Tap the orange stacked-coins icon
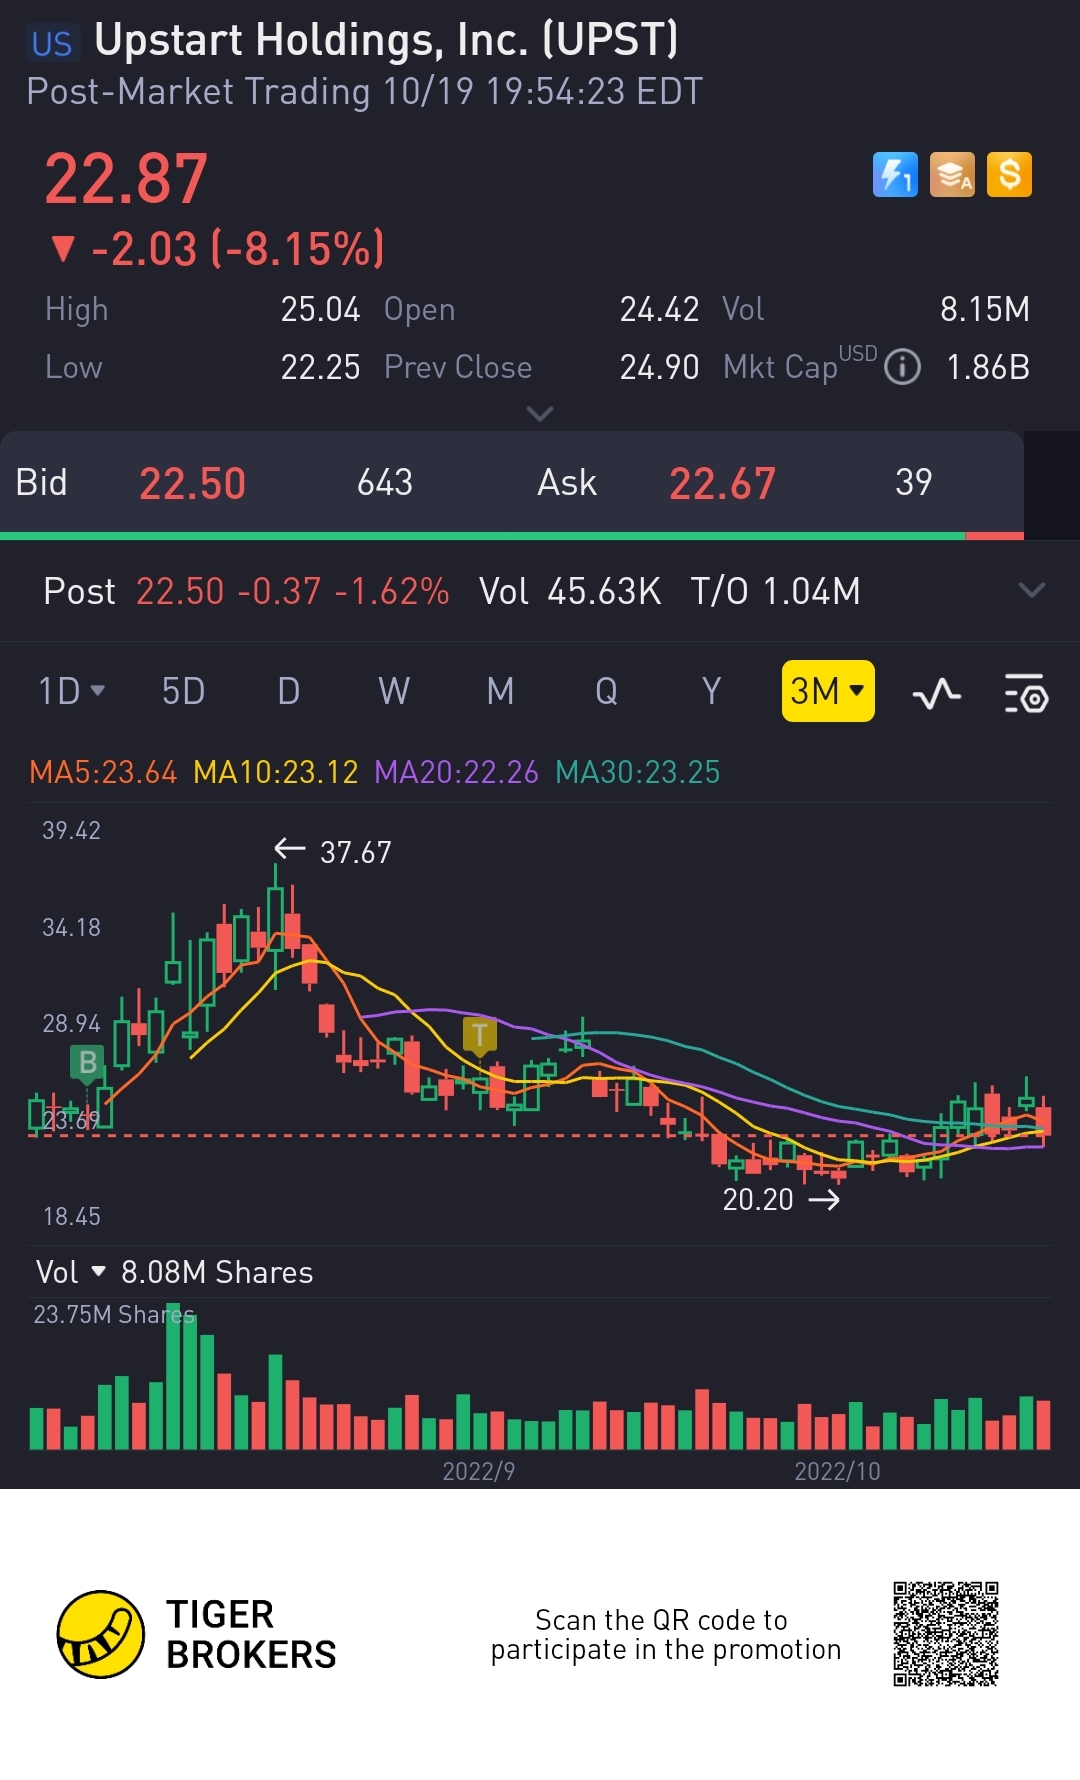 click(952, 175)
